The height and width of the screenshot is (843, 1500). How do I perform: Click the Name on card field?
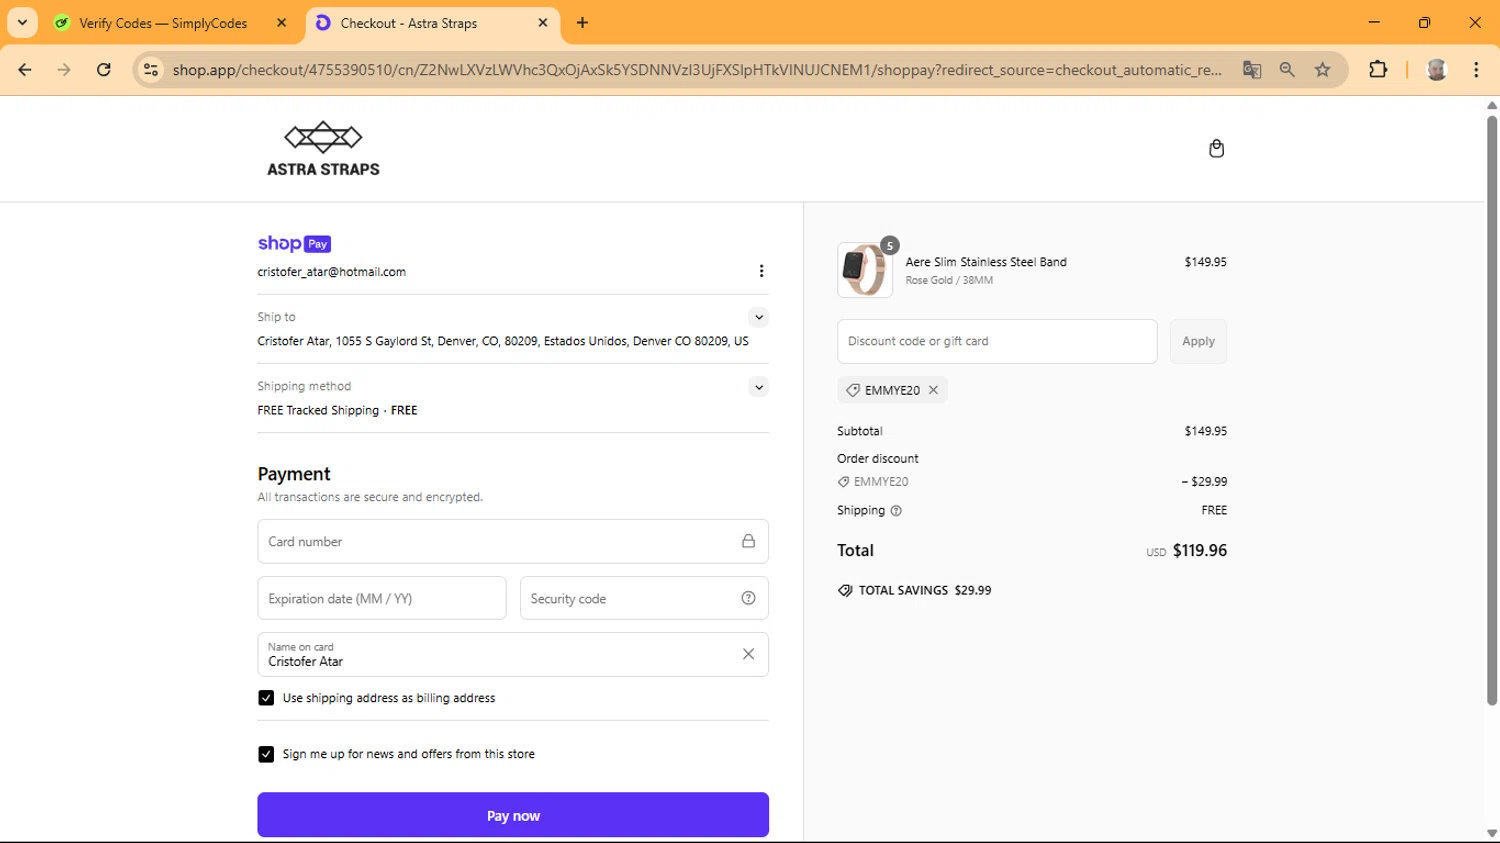(x=513, y=654)
